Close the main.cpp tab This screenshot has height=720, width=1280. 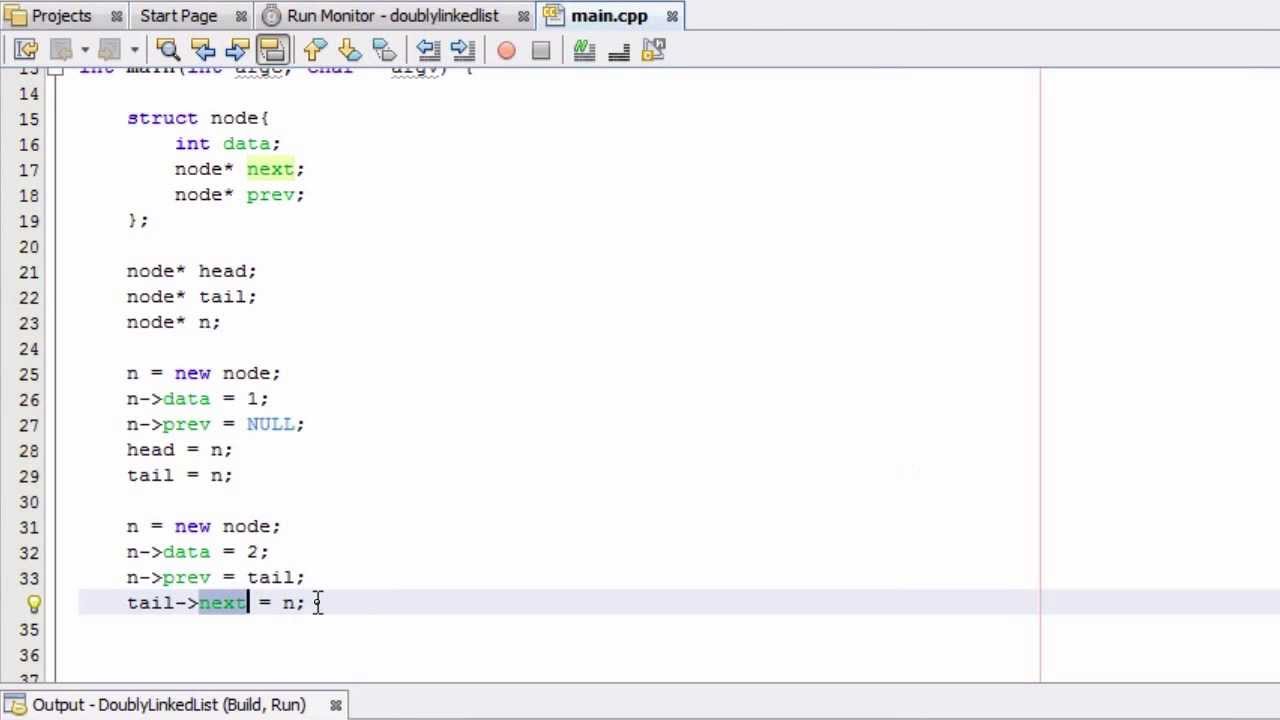pyautogui.click(x=672, y=16)
